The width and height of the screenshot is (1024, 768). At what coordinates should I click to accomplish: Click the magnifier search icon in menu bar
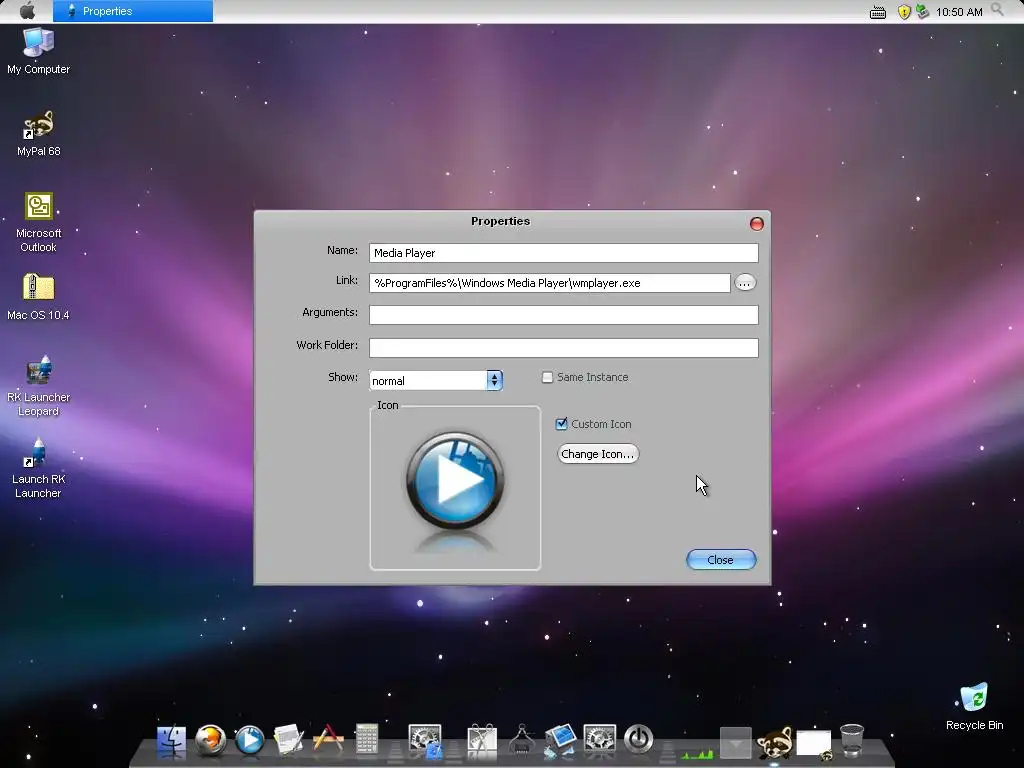997,10
